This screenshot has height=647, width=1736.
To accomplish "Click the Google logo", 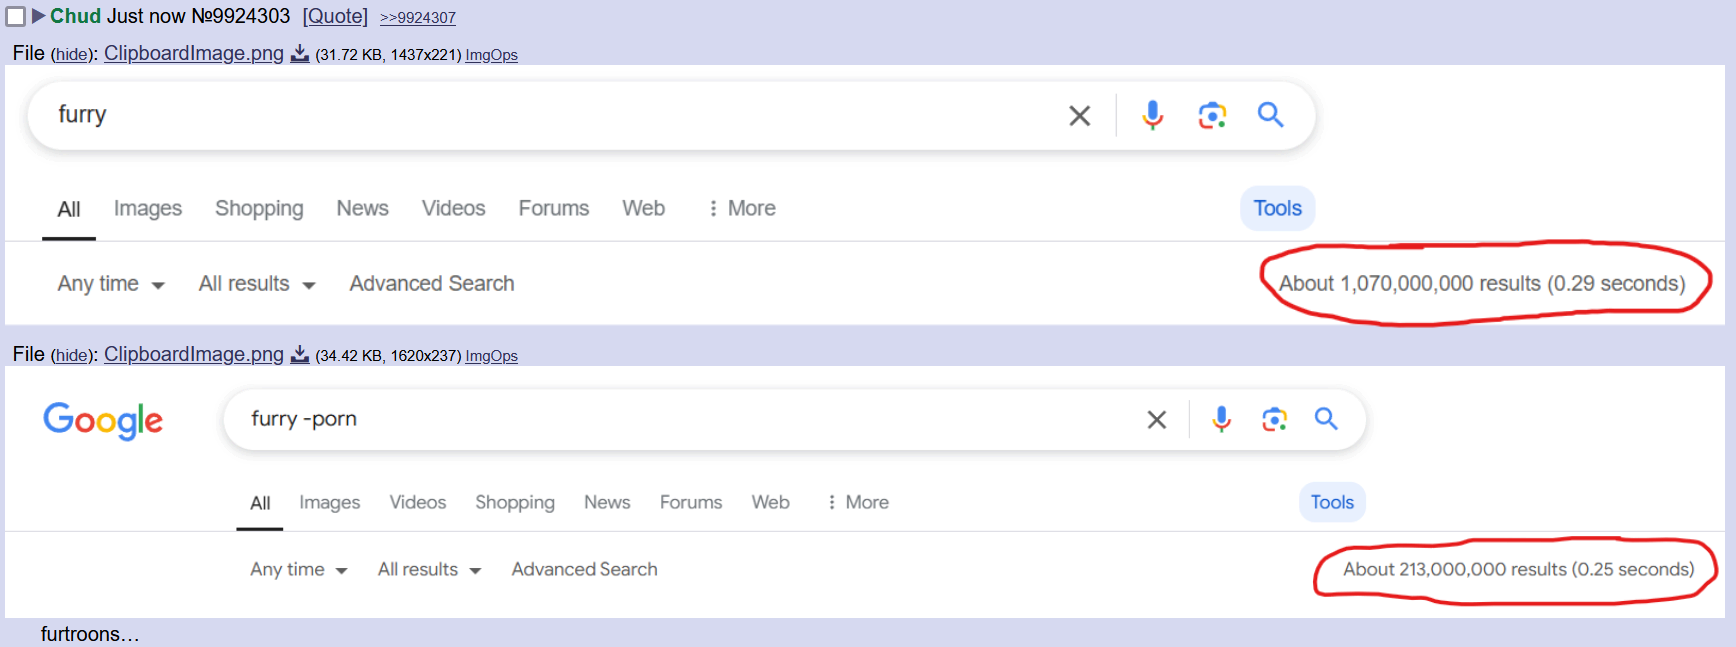I will (103, 421).
